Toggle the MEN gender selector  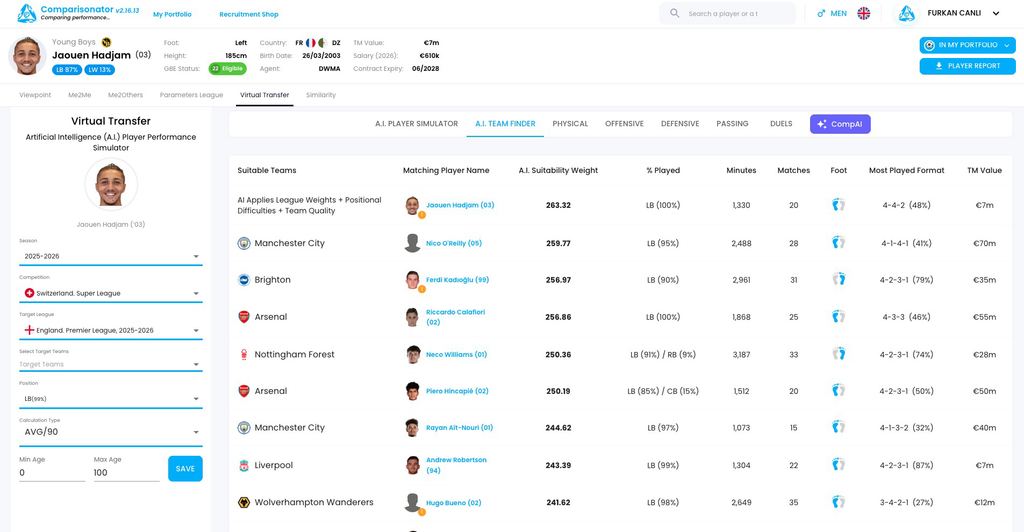pyautogui.click(x=832, y=13)
